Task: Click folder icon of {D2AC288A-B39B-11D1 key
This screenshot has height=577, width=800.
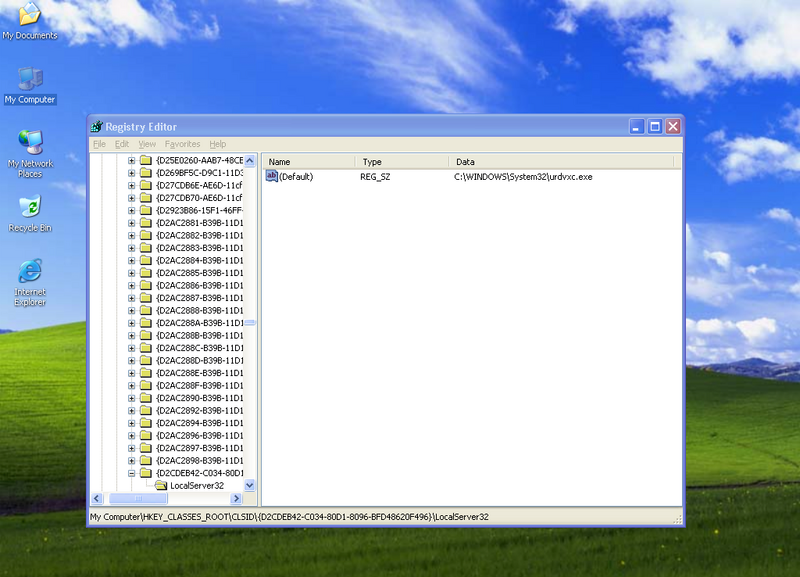Action: click(x=146, y=322)
